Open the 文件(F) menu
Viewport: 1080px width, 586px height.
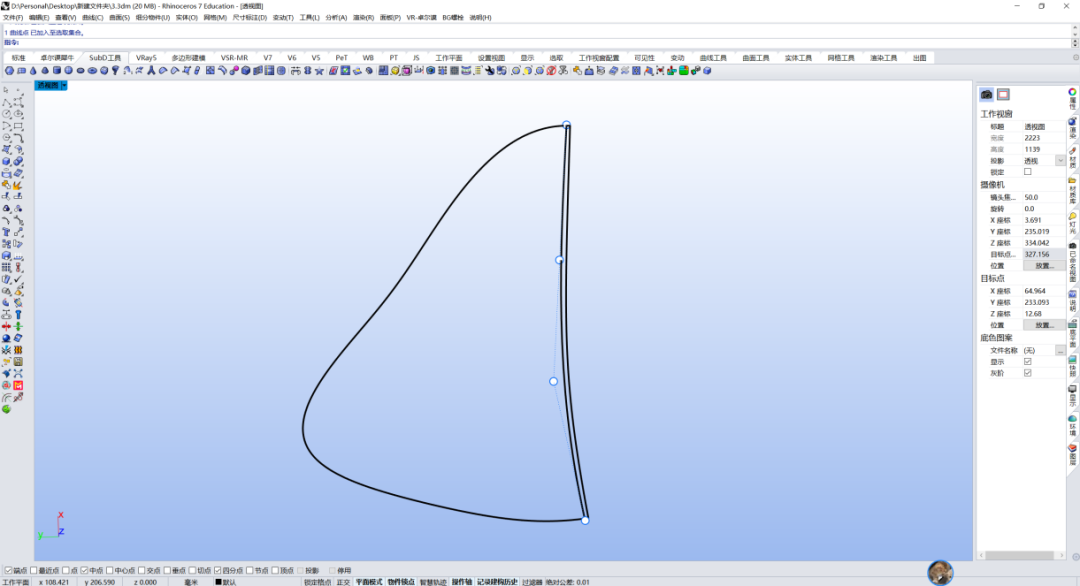tap(13, 18)
